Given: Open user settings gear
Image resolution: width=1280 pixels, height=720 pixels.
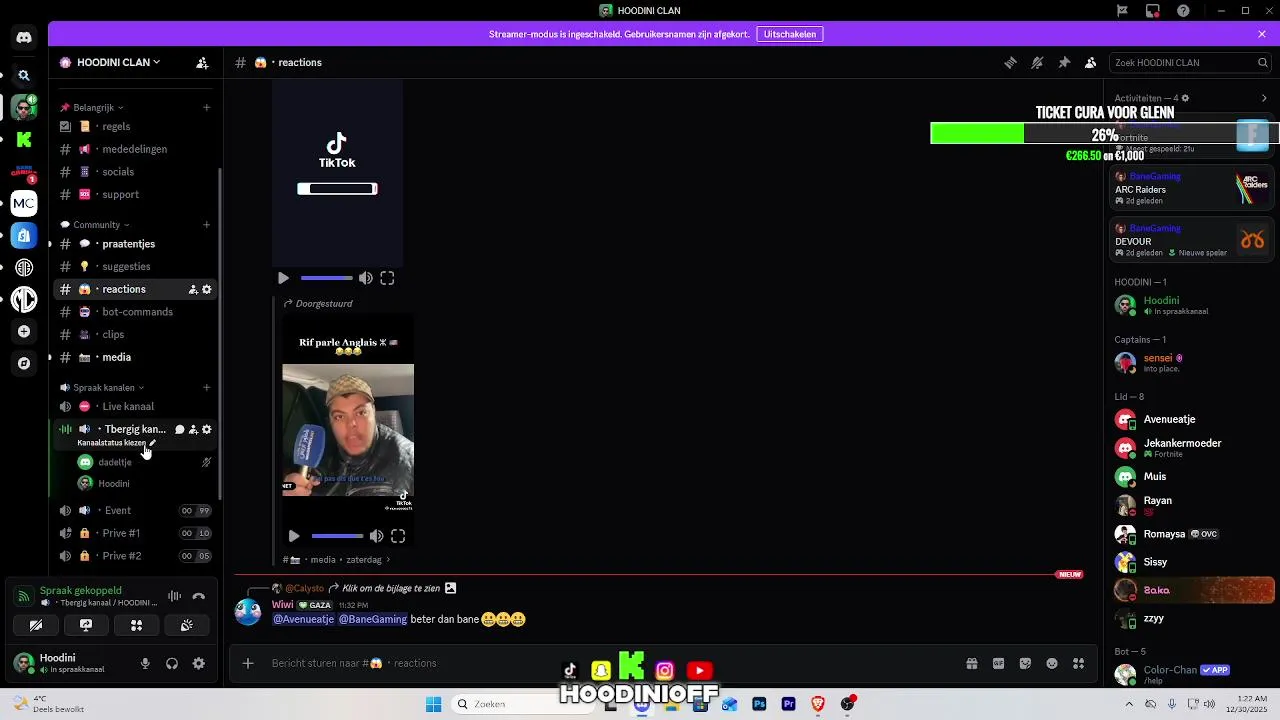Looking at the screenshot, I should 199,663.
